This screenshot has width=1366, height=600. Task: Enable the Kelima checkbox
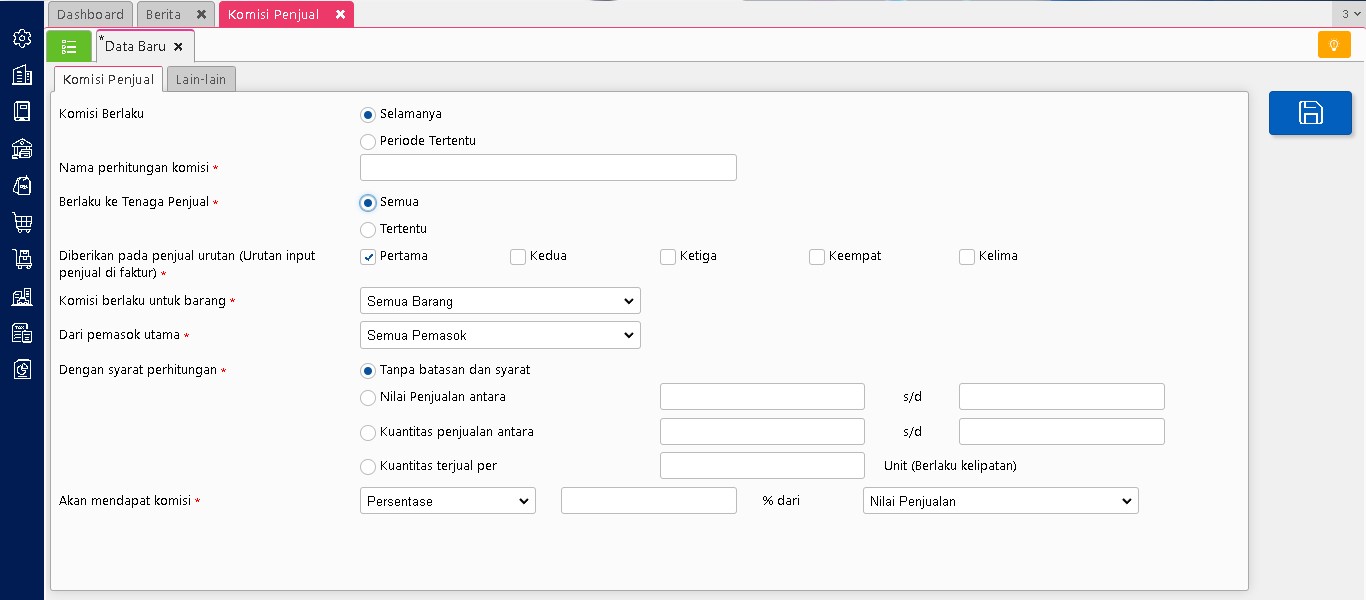point(967,257)
